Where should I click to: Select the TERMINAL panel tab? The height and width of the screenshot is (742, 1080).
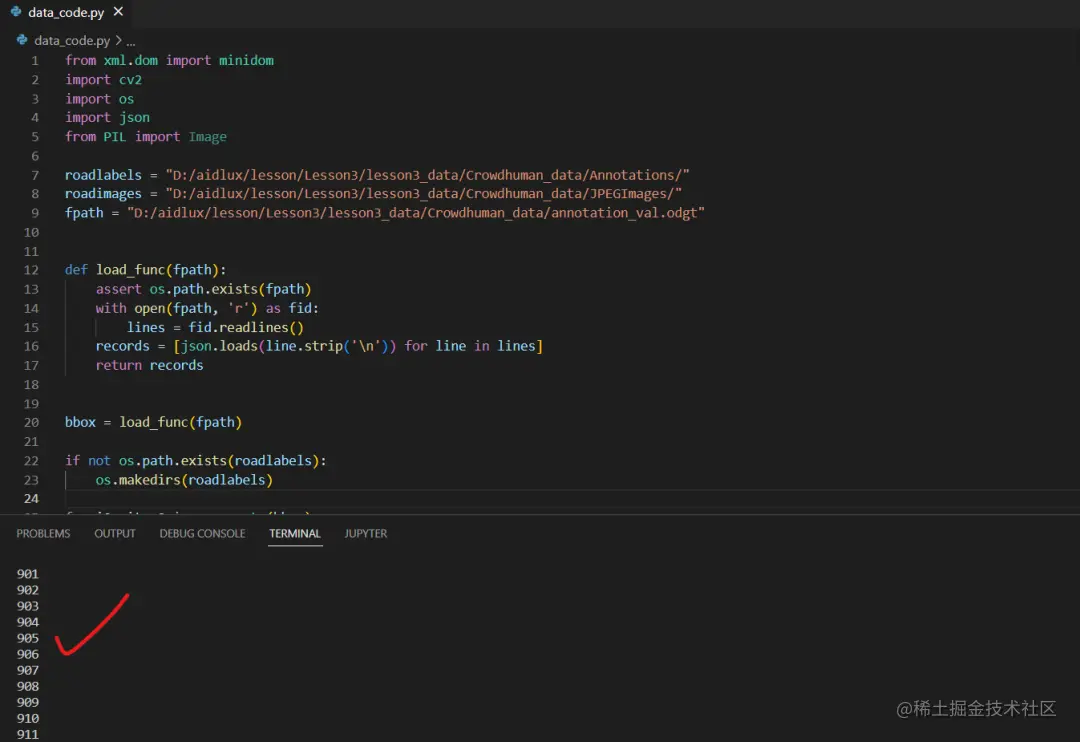(295, 533)
